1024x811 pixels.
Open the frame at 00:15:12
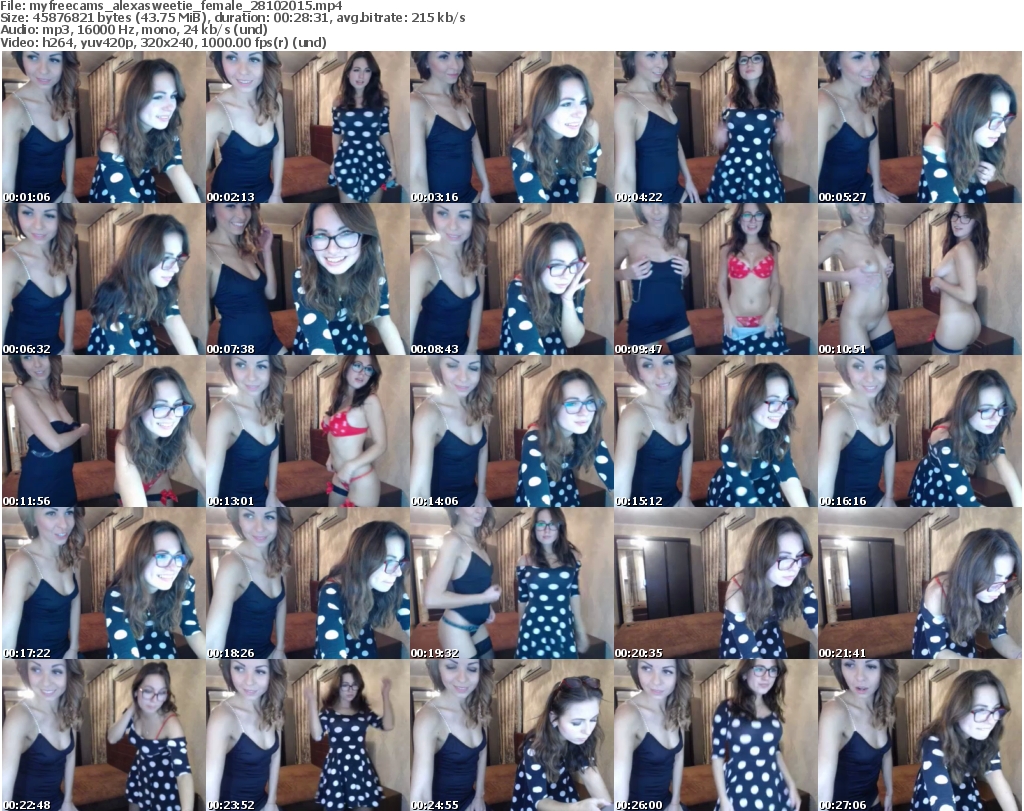point(715,431)
